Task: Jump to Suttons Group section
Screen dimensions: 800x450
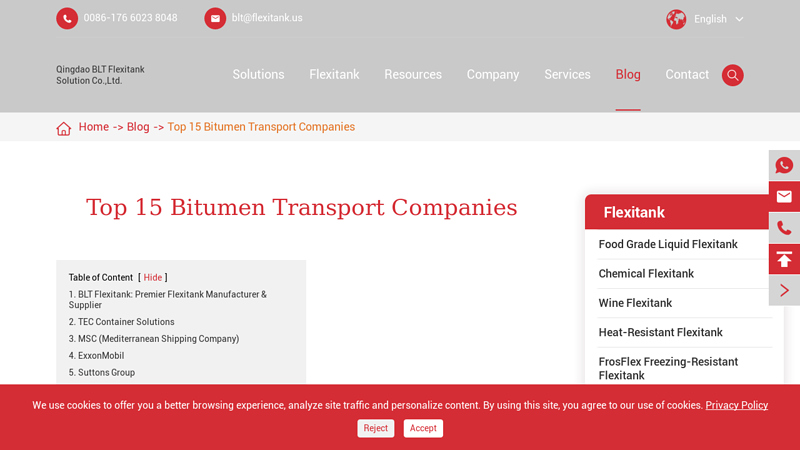Action: pos(102,372)
